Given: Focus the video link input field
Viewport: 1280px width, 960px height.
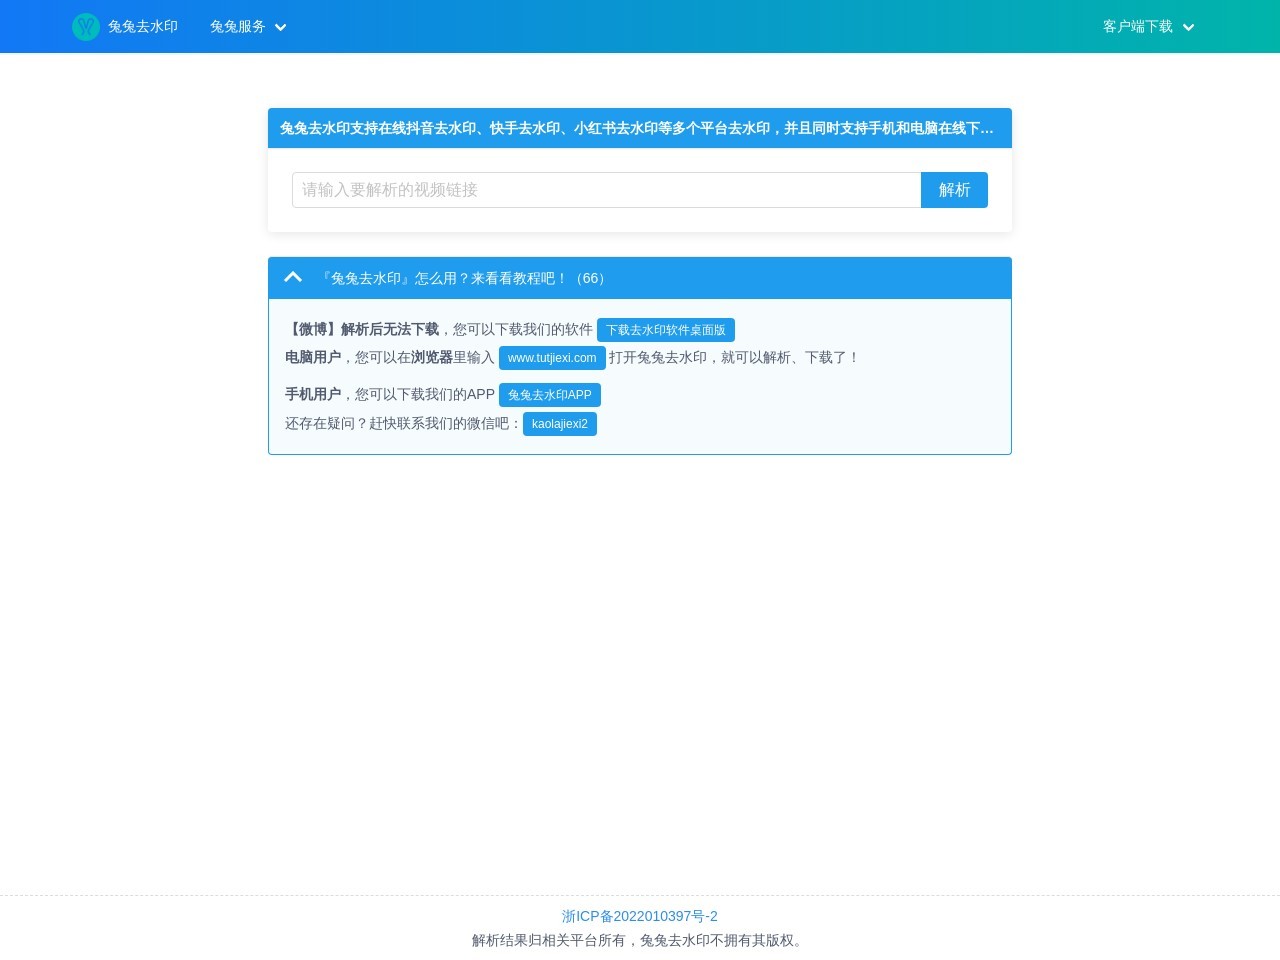Looking at the screenshot, I should pyautogui.click(x=606, y=190).
